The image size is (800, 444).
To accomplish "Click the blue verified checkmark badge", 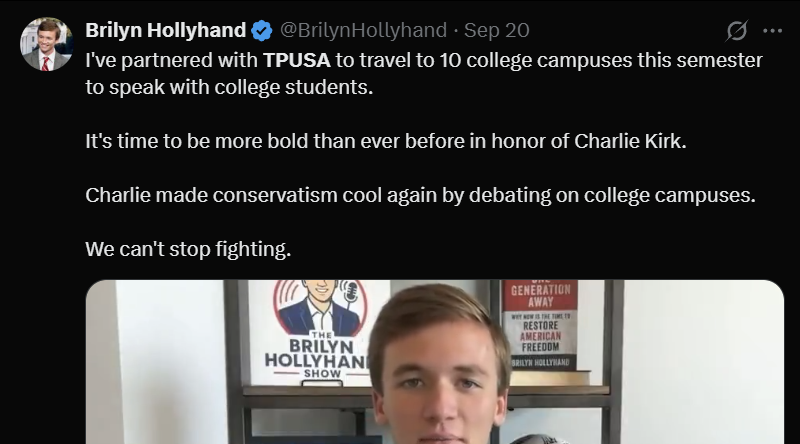I will (262, 30).
